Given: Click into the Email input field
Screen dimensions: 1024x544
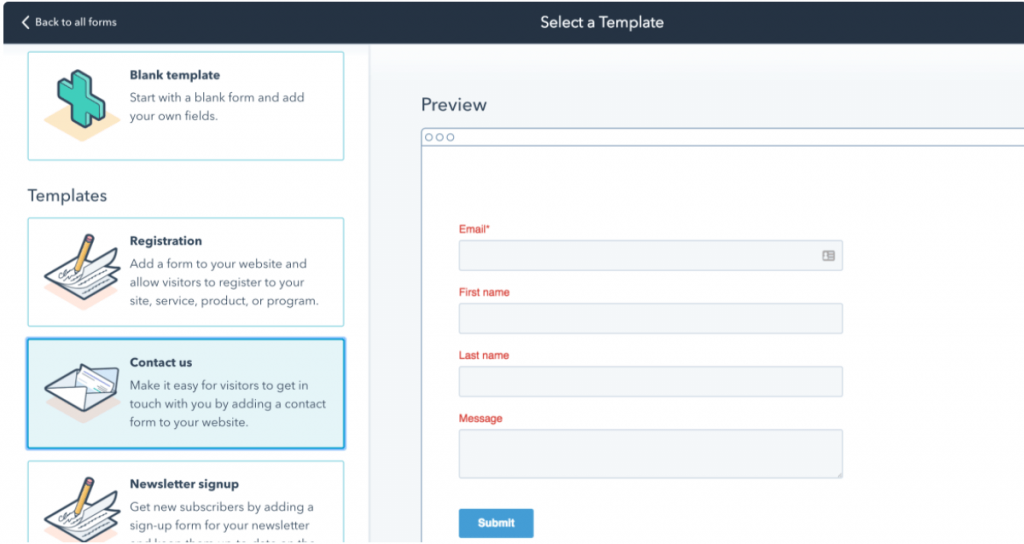Looking at the screenshot, I should point(650,255).
